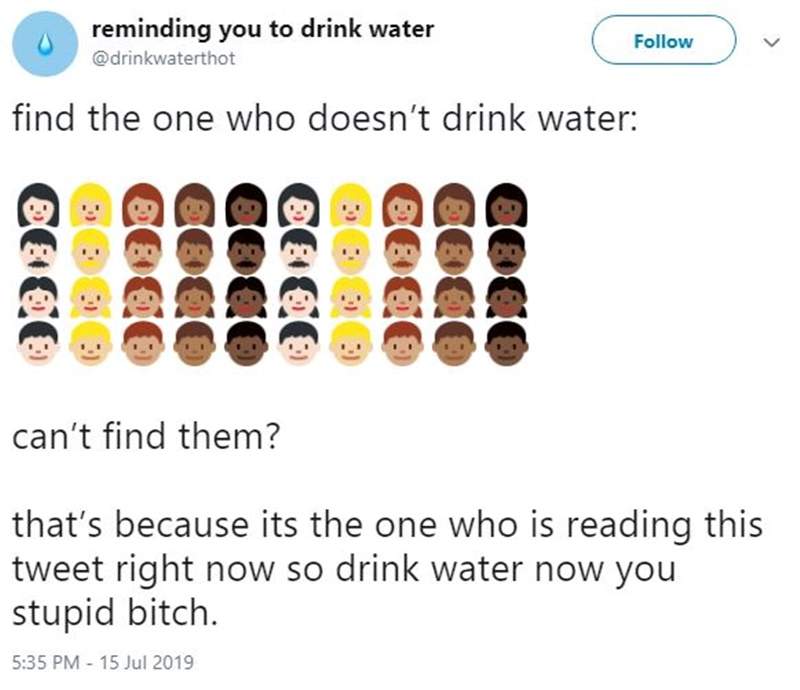Click the "can't find them?" line
Viewport: 800px width, 690px height.
(145, 437)
